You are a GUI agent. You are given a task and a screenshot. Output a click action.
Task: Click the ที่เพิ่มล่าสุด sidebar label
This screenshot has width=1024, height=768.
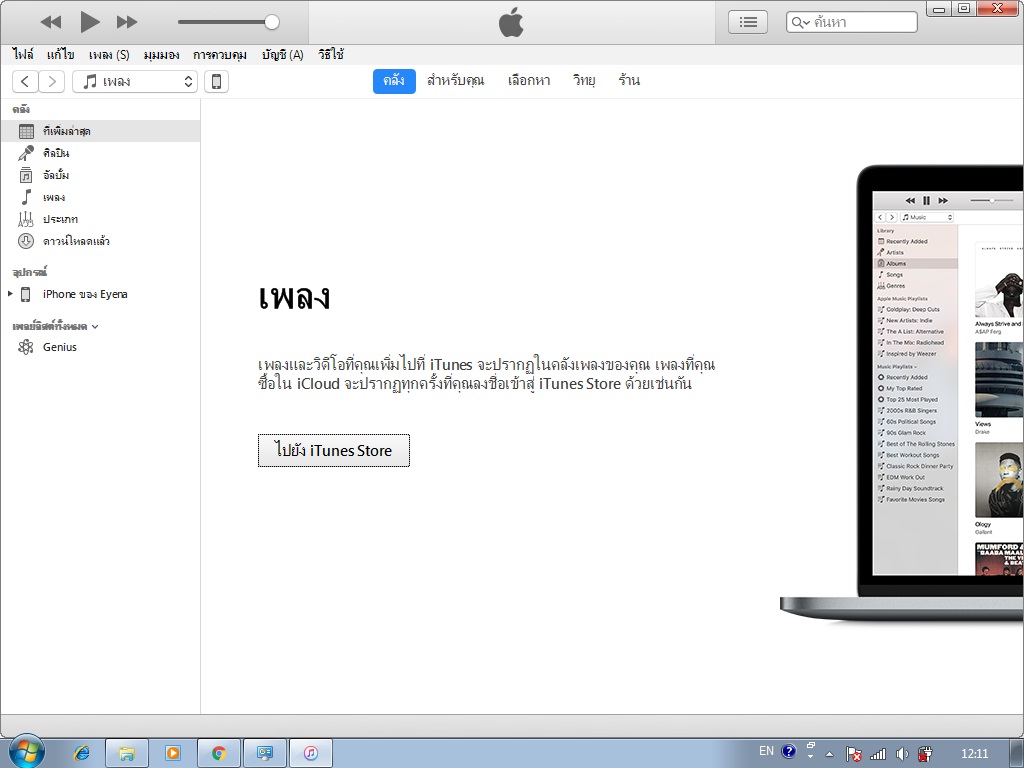point(67,131)
